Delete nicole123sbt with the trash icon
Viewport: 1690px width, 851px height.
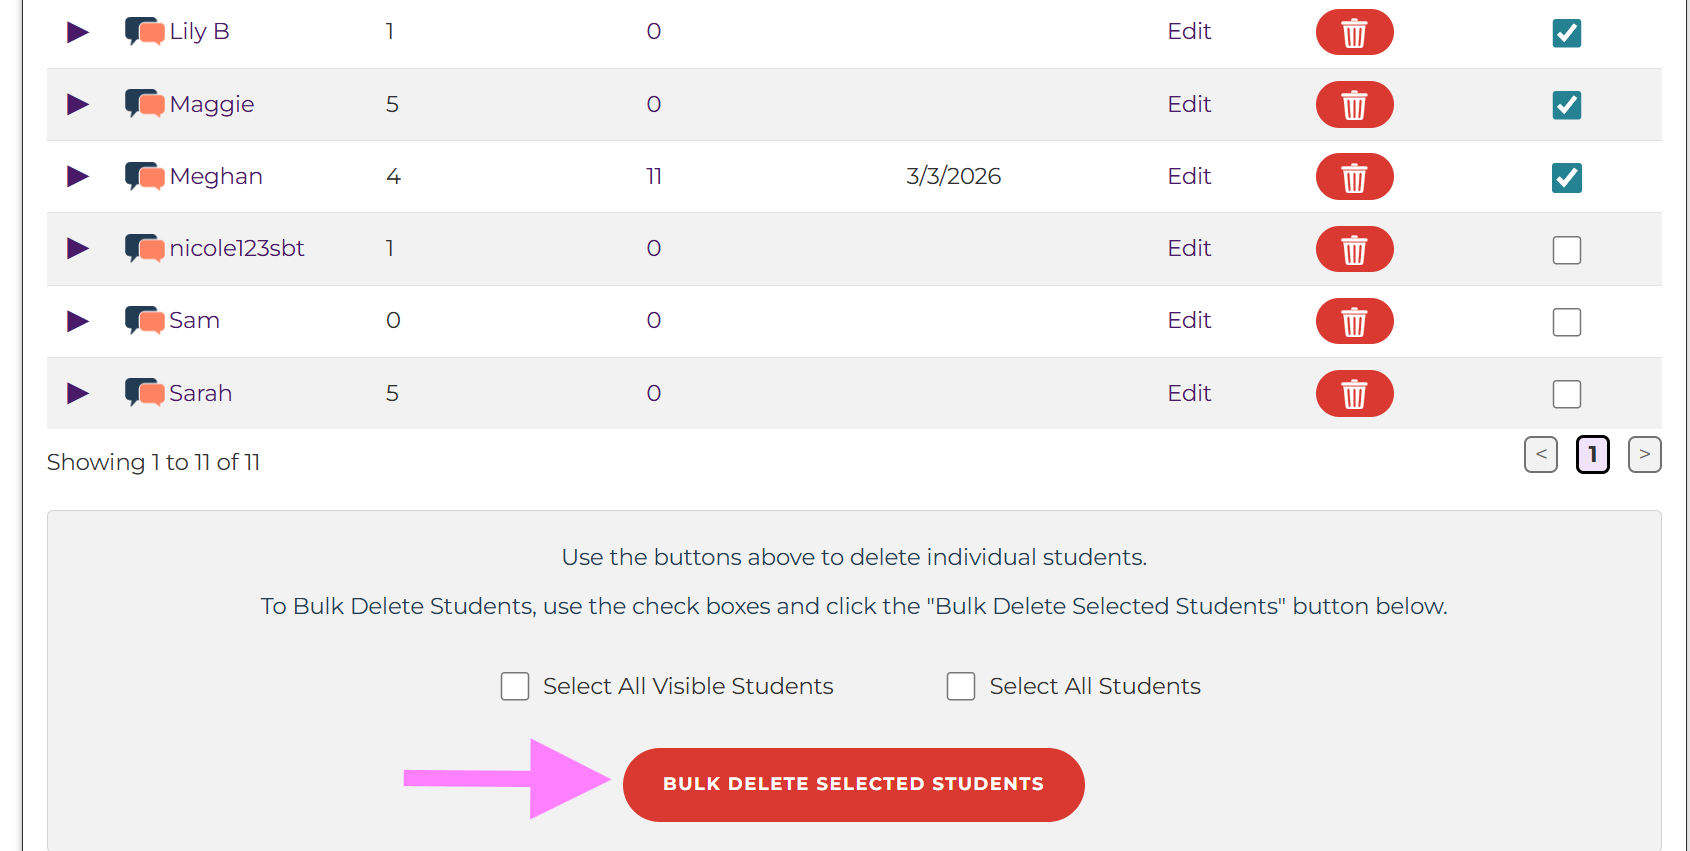pos(1354,249)
